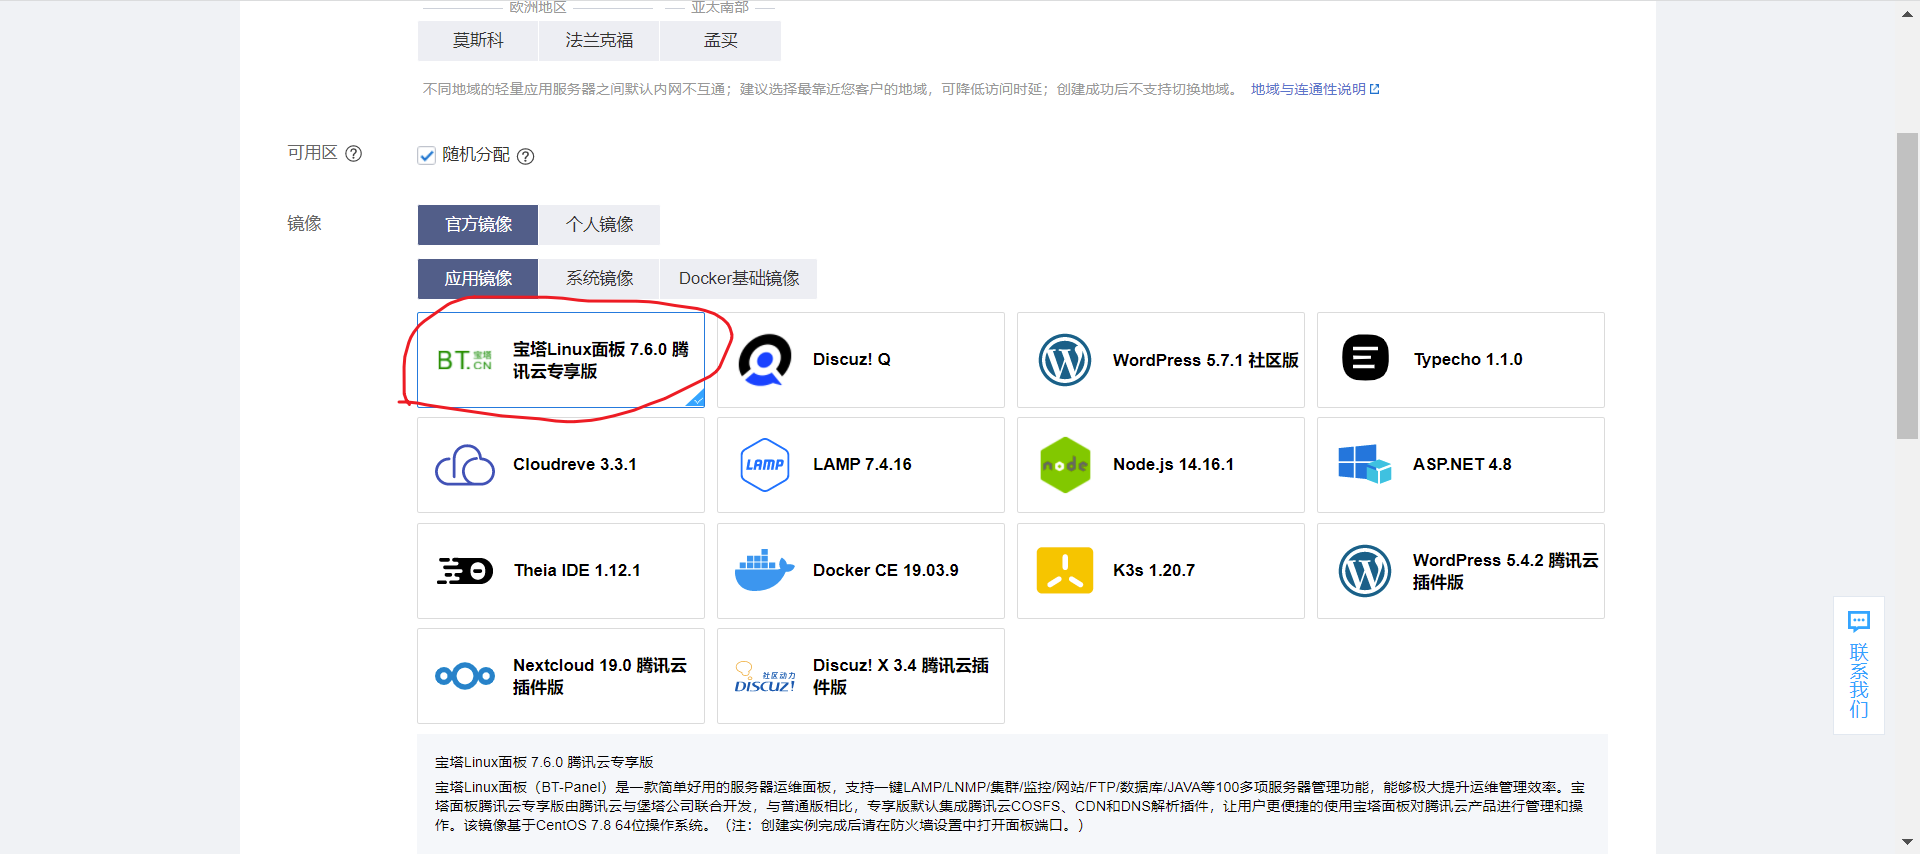Toggle the 随机分配 checkbox
The image size is (1920, 854).
click(x=427, y=156)
